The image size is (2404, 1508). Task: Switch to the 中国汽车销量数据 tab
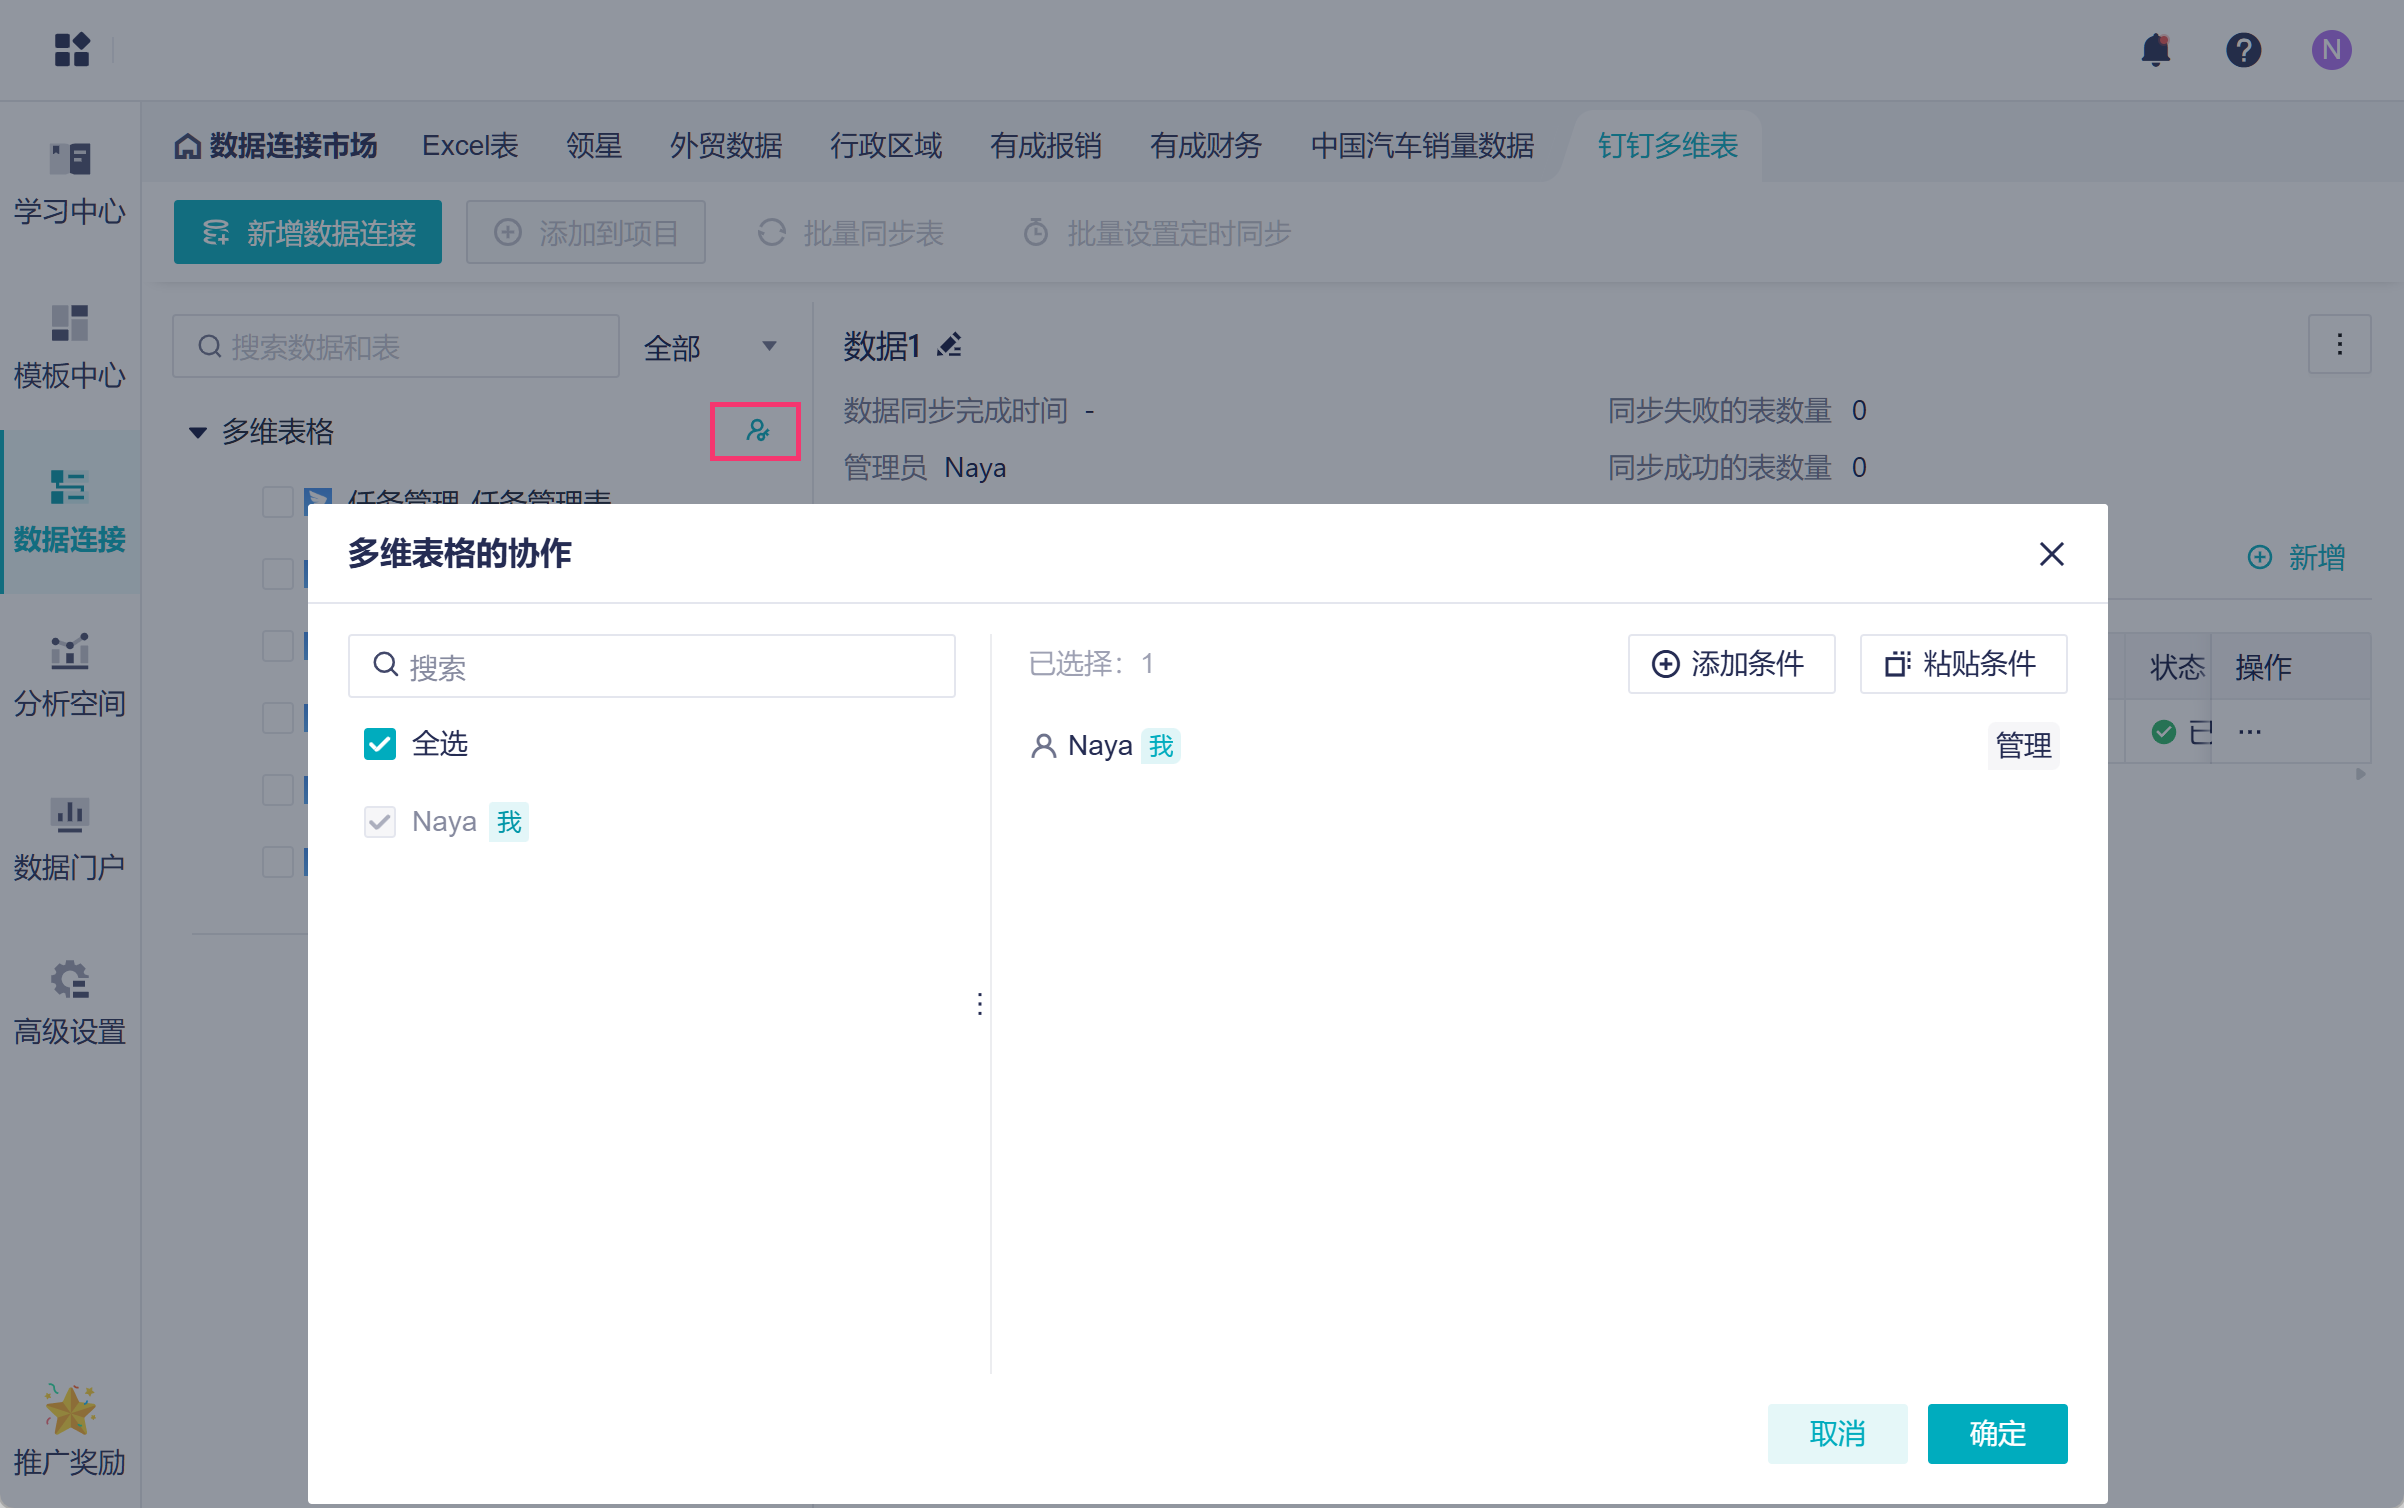[1421, 146]
